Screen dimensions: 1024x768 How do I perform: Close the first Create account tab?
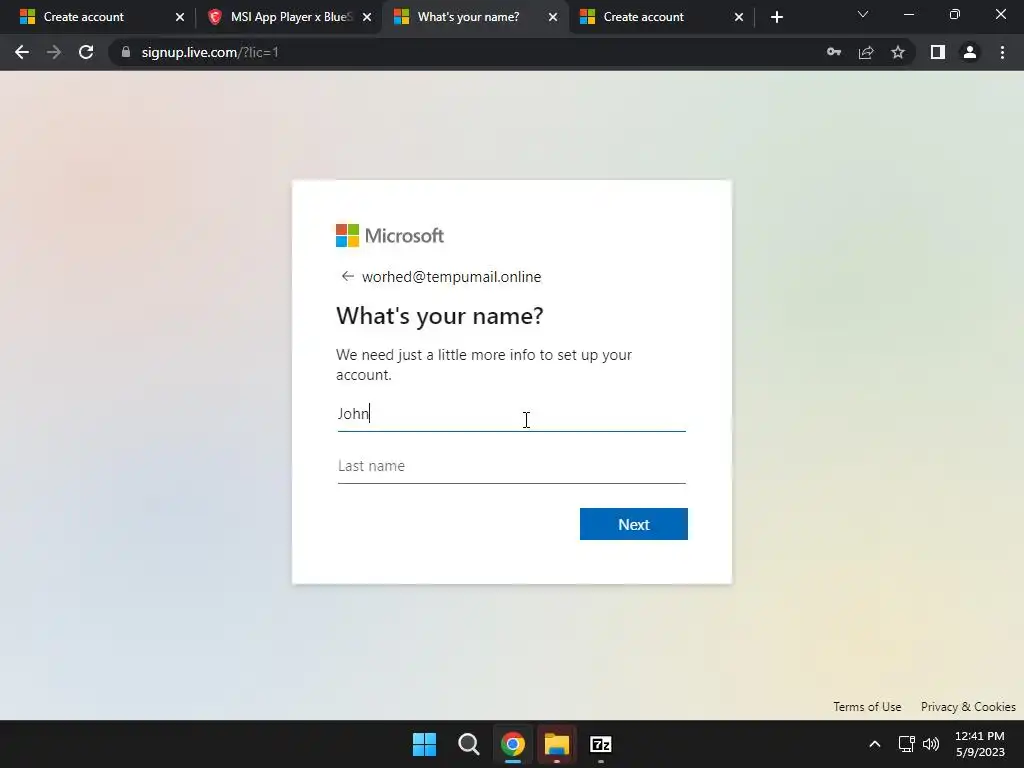[x=180, y=17]
